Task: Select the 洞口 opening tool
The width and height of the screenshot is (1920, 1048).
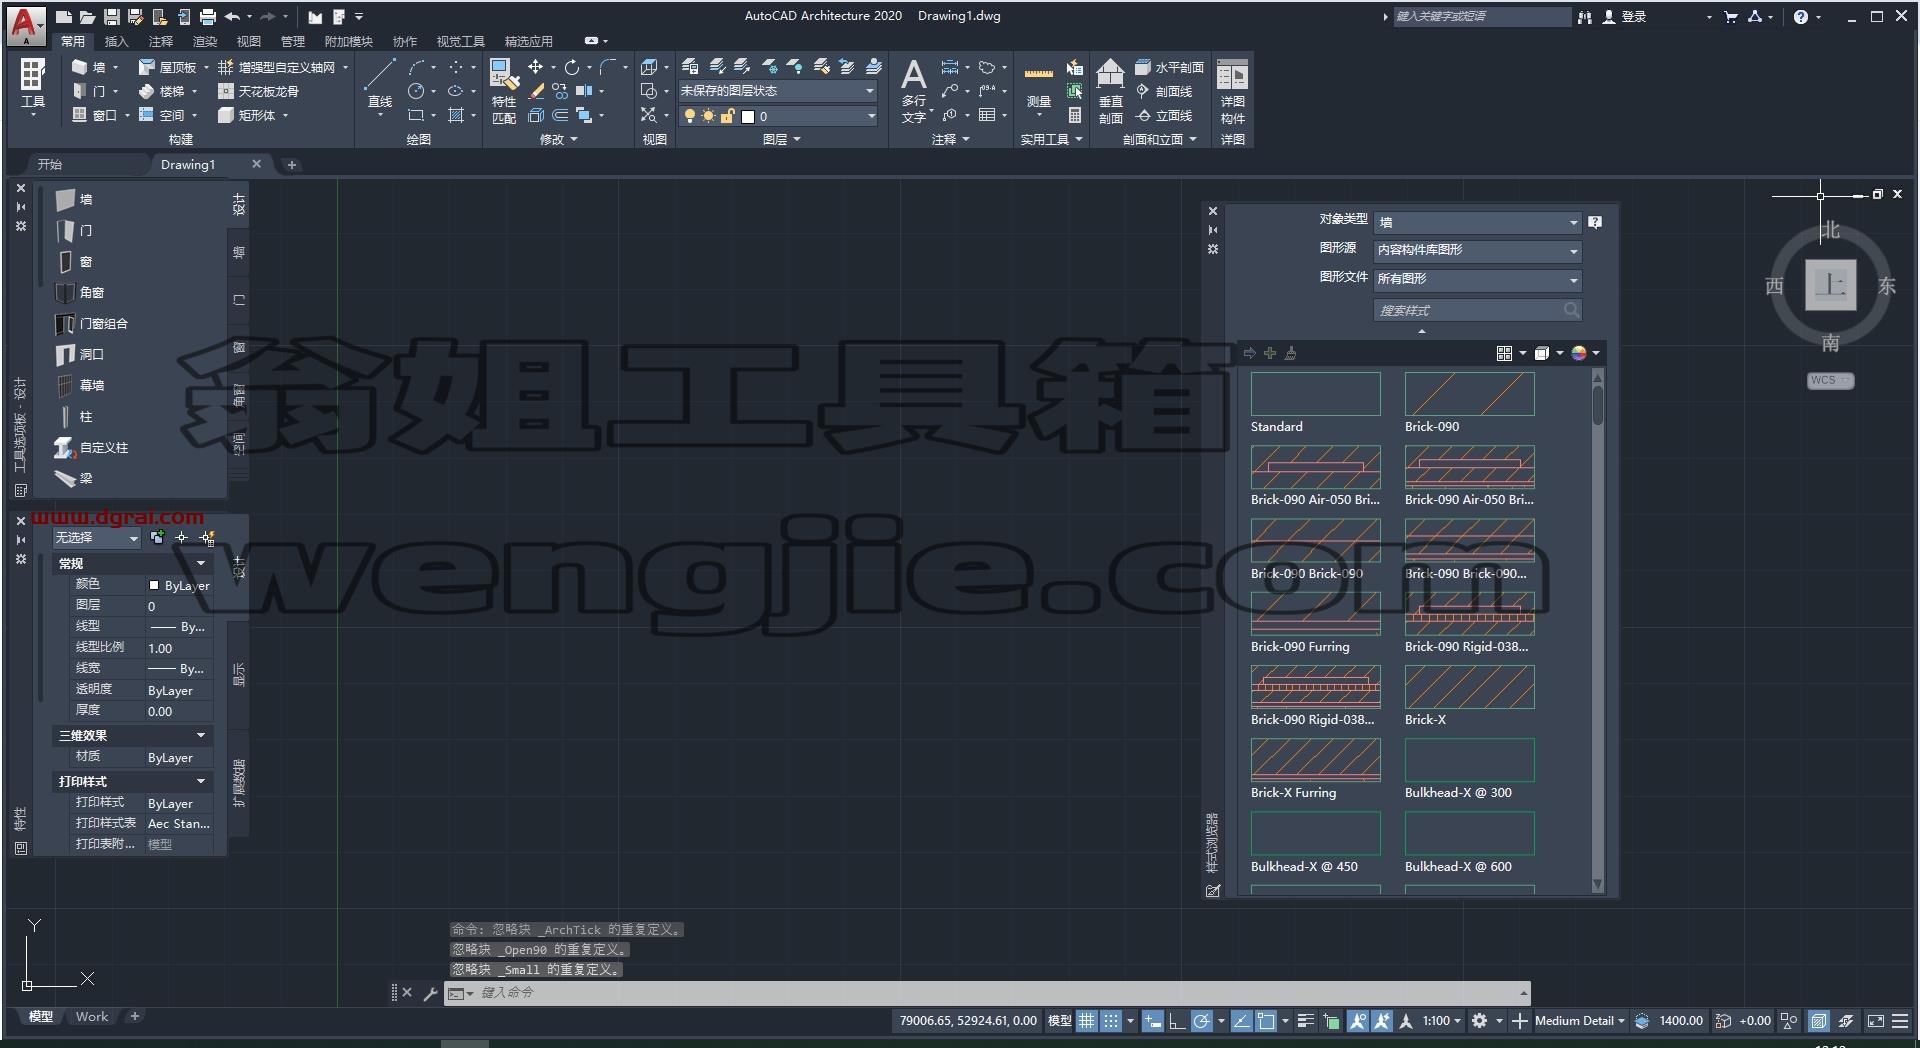Action: [x=80, y=355]
